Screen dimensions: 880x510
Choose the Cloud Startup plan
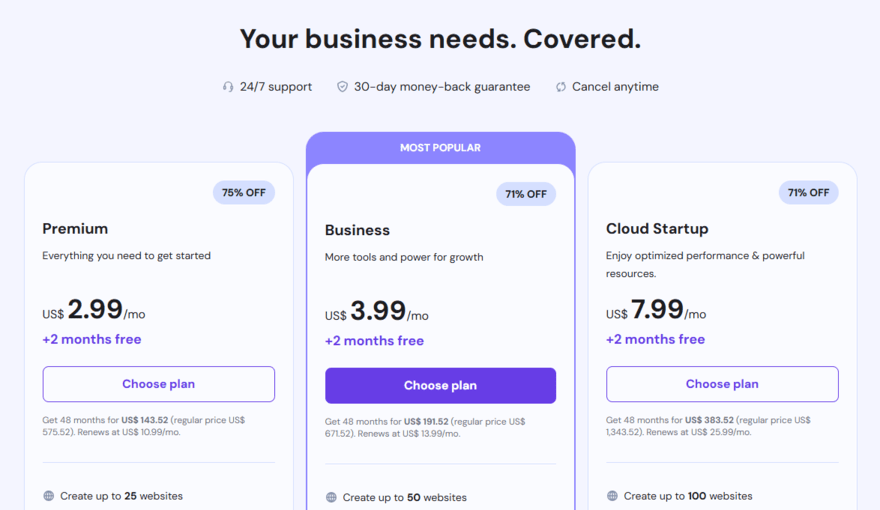click(x=722, y=384)
